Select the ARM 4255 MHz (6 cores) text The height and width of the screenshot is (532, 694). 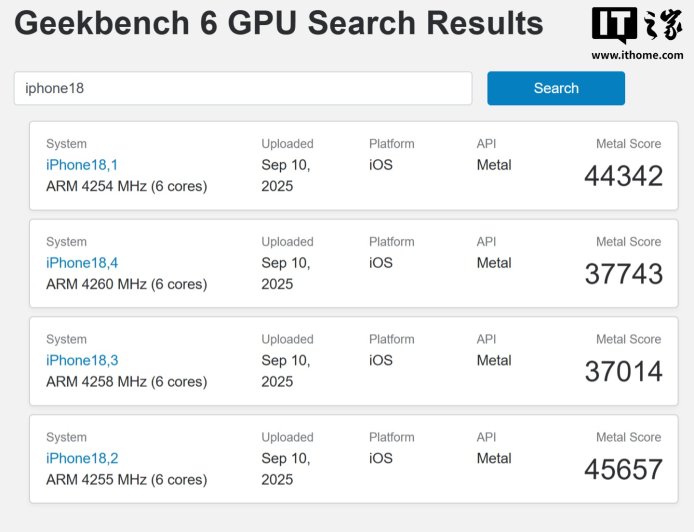tap(126, 479)
